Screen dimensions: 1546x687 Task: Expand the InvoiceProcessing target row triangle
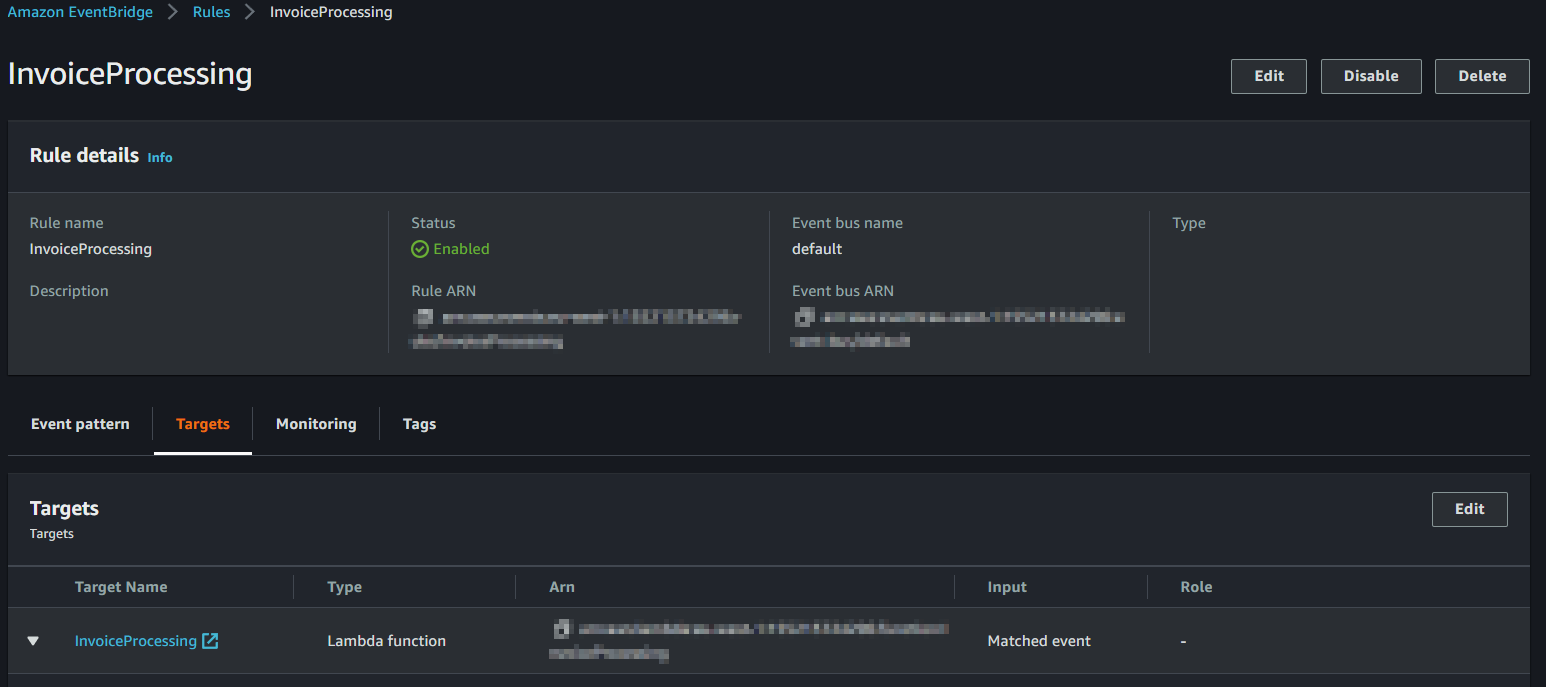33,641
